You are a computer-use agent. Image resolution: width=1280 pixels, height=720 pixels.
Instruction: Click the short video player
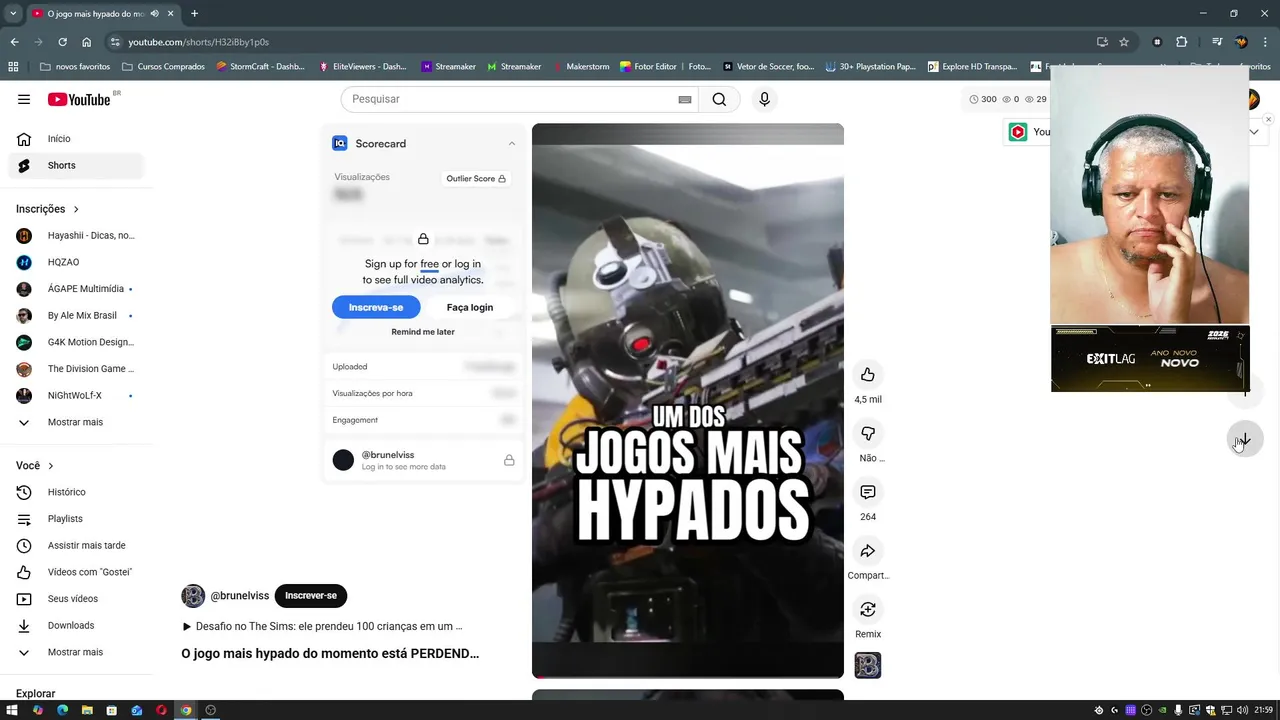pos(688,401)
